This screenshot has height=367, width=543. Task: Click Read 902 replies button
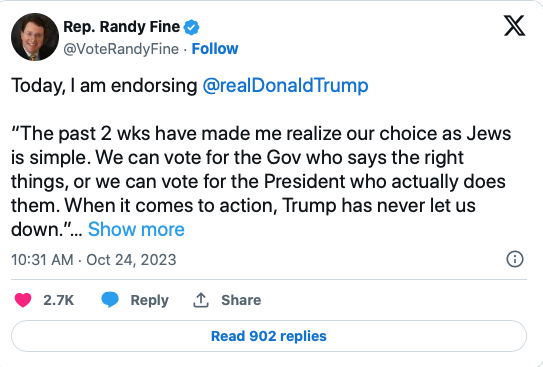point(269,336)
